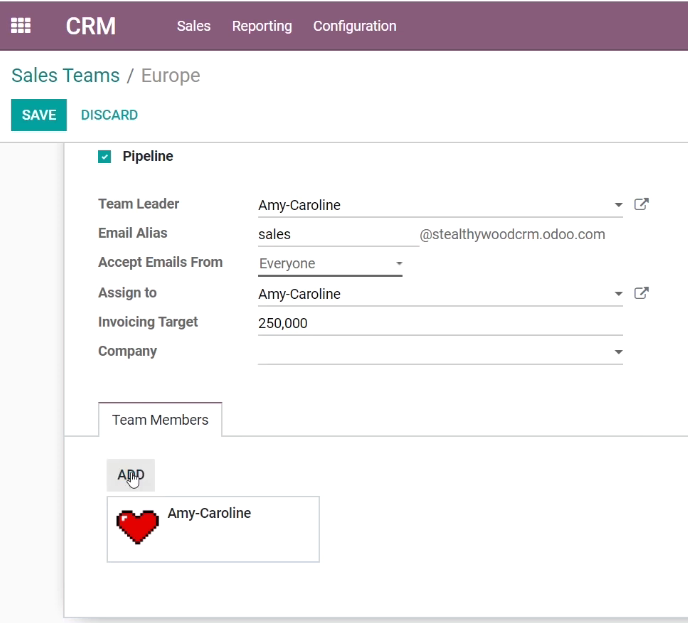Click ADD to add team member
This screenshot has height=623, width=688.
pyautogui.click(x=131, y=475)
